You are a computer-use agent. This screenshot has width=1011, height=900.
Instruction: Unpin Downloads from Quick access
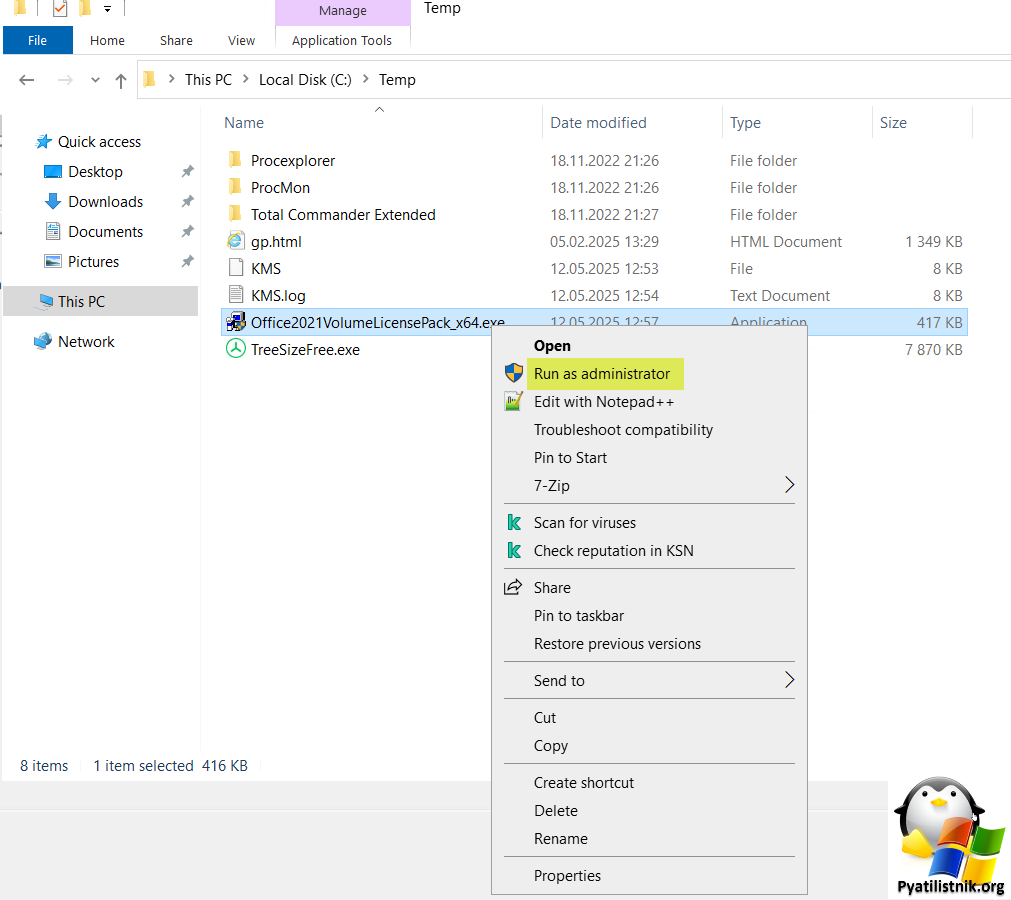point(187,201)
